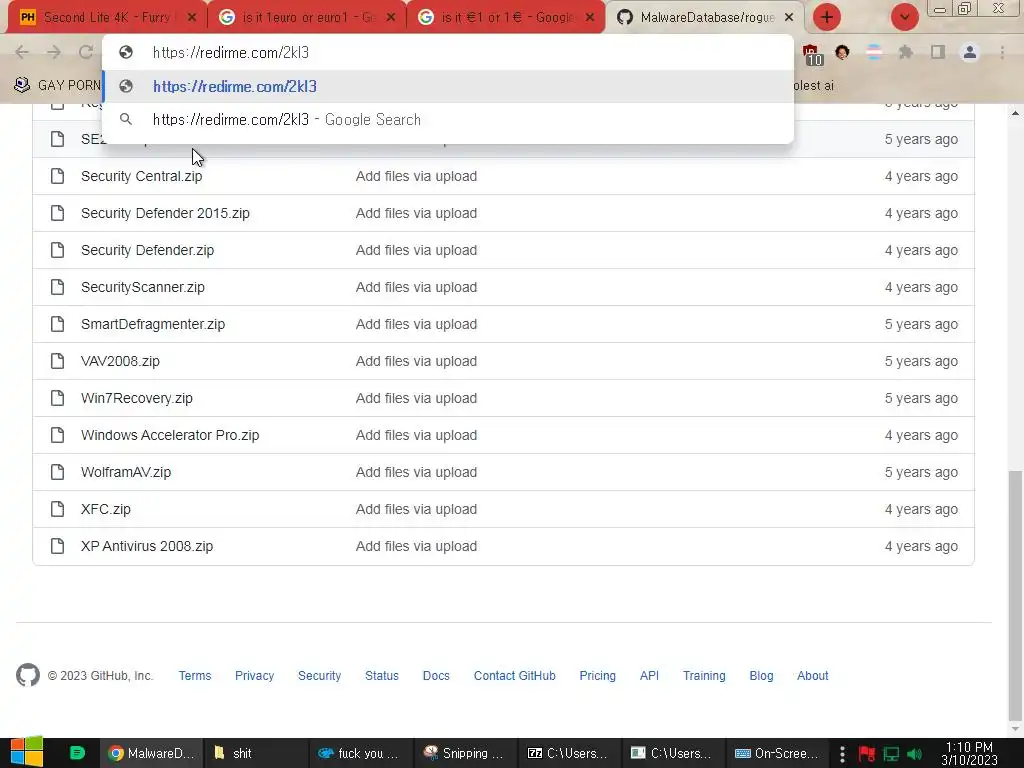Click '4 years ago' in the XP Antivirus 2008.zip row

(921, 547)
